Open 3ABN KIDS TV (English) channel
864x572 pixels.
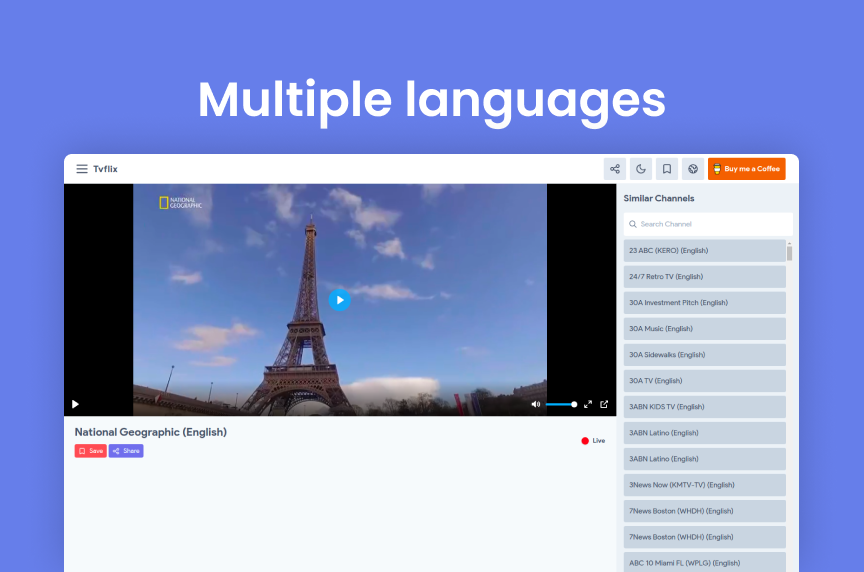pos(704,407)
